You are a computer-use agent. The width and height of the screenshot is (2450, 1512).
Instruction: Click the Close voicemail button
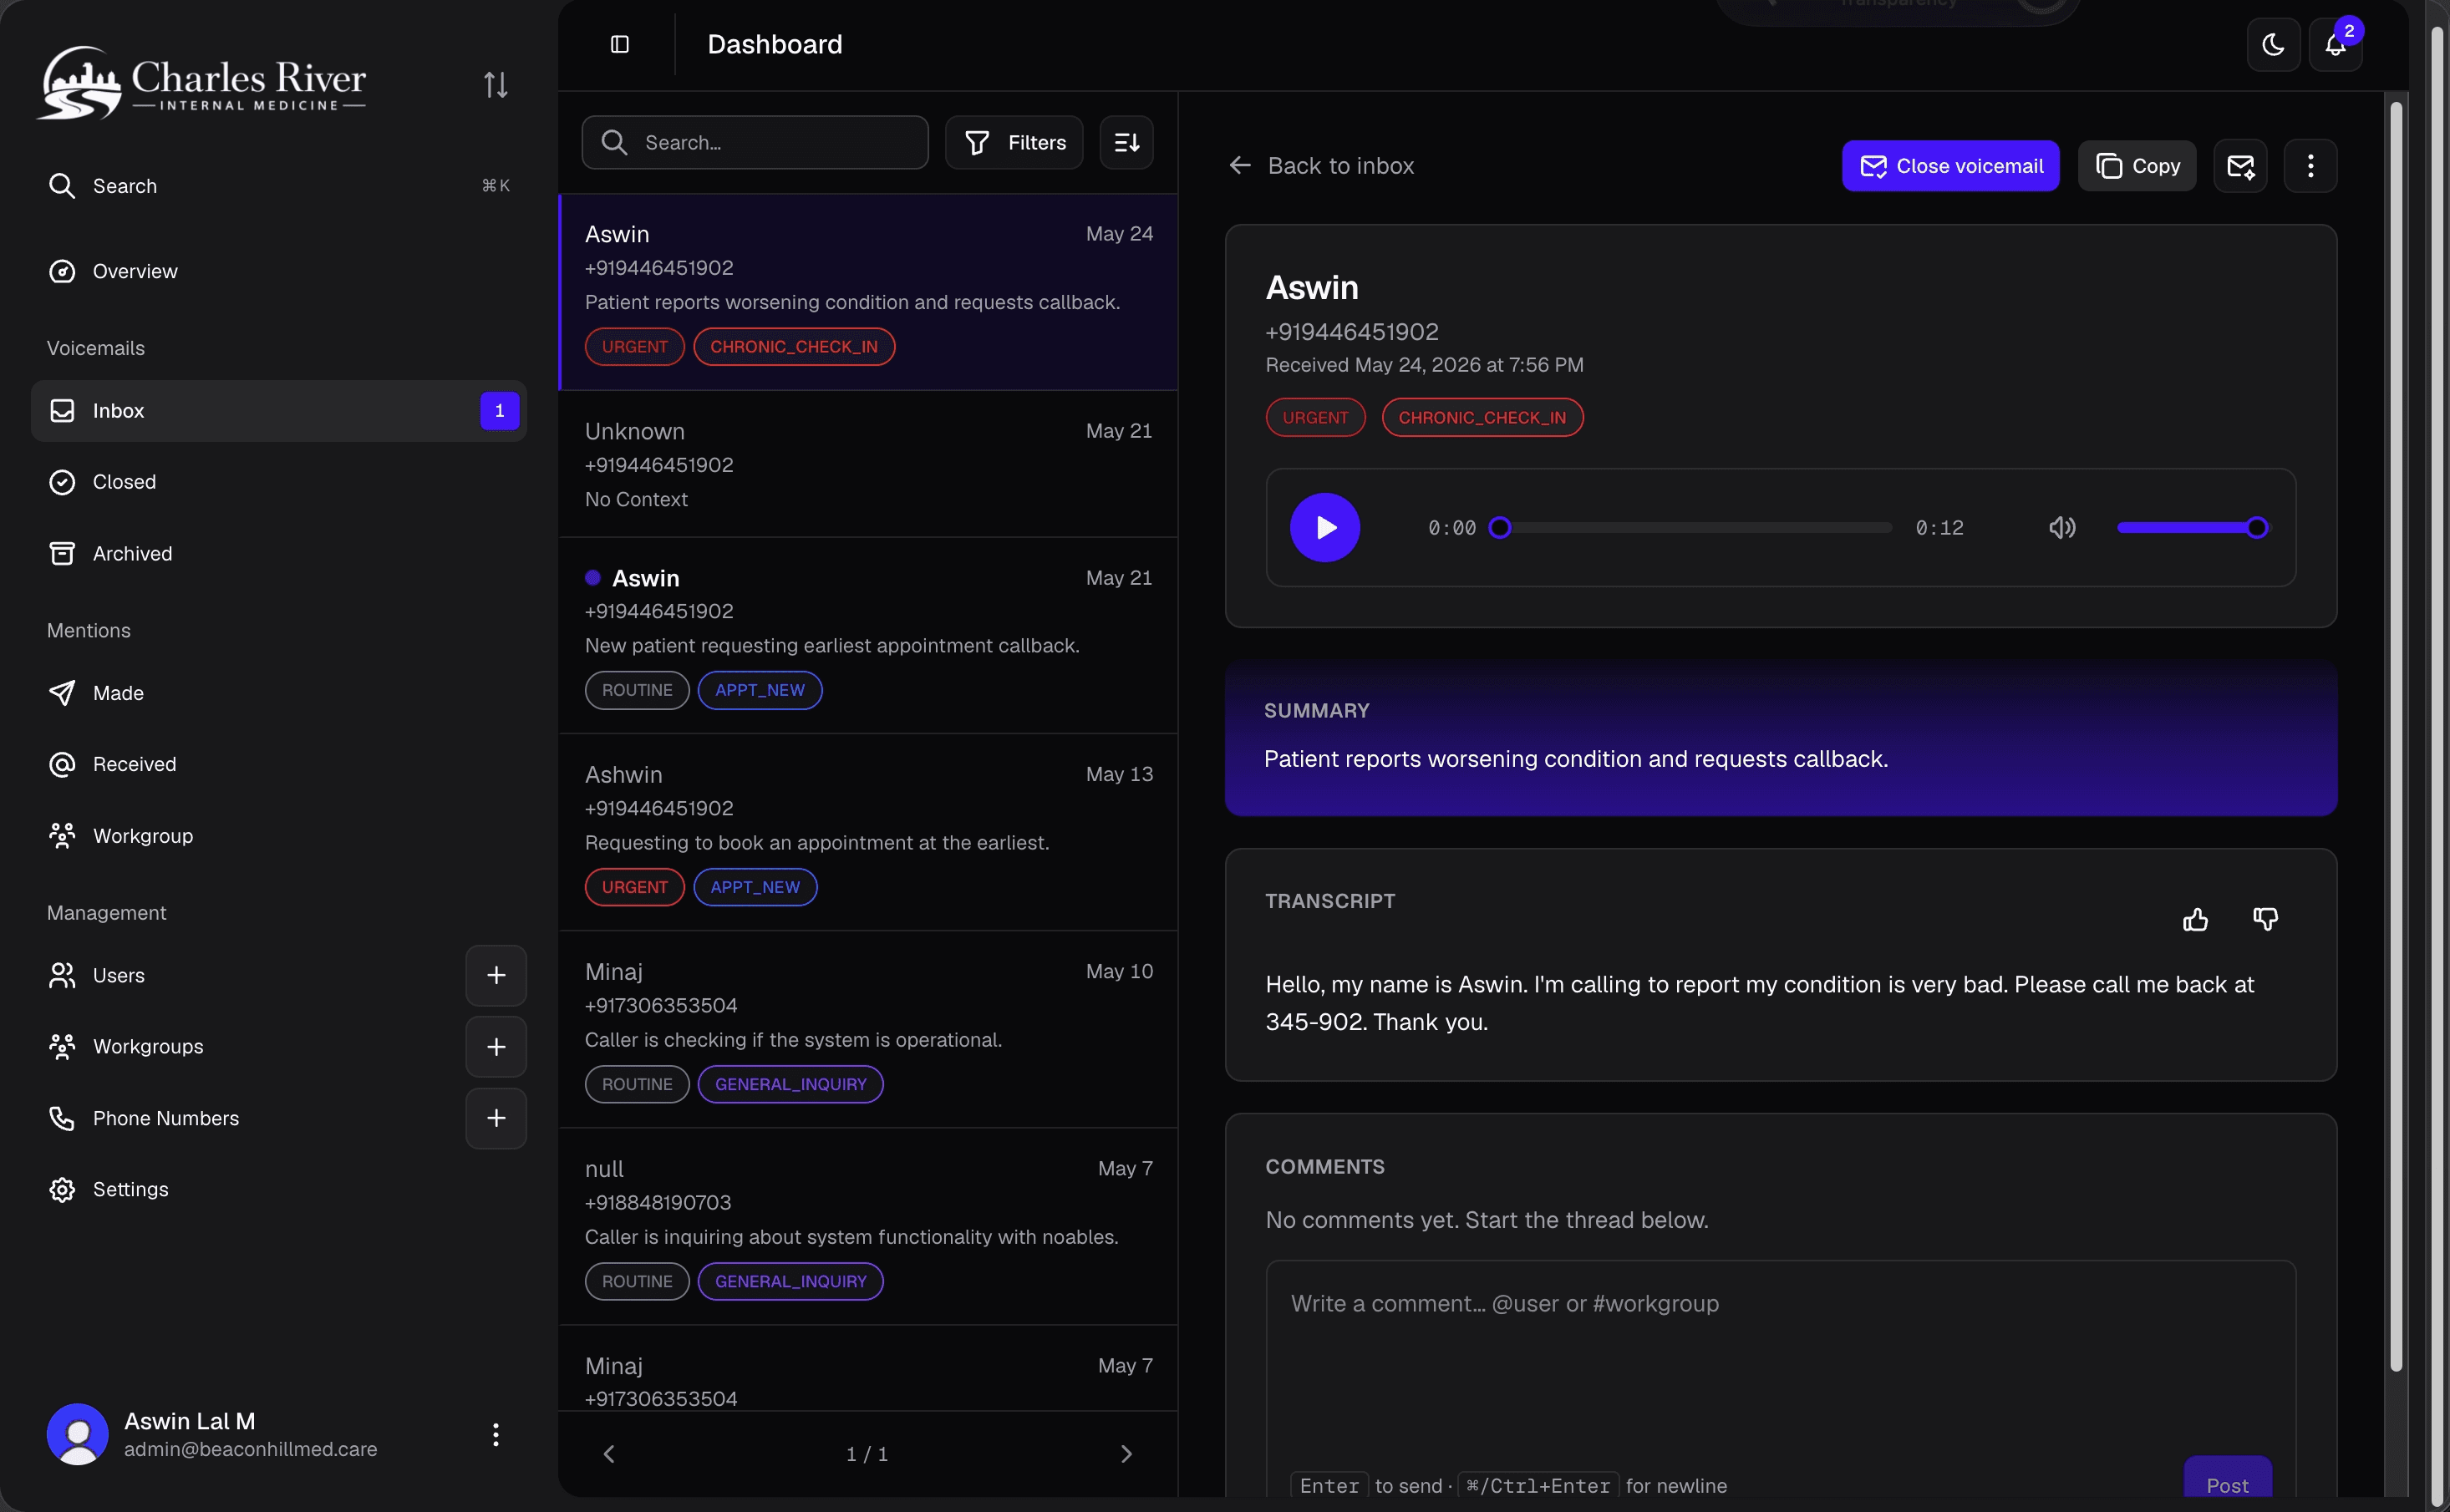click(x=1950, y=165)
